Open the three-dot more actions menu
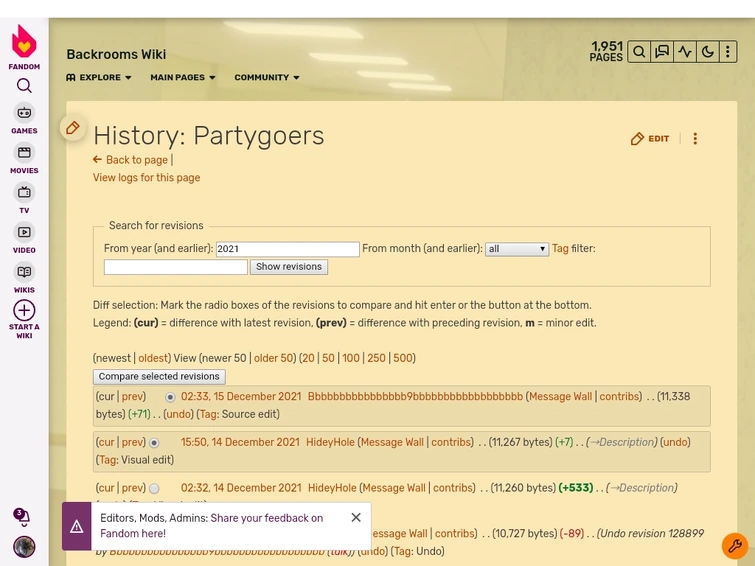755x566 pixels. click(695, 139)
